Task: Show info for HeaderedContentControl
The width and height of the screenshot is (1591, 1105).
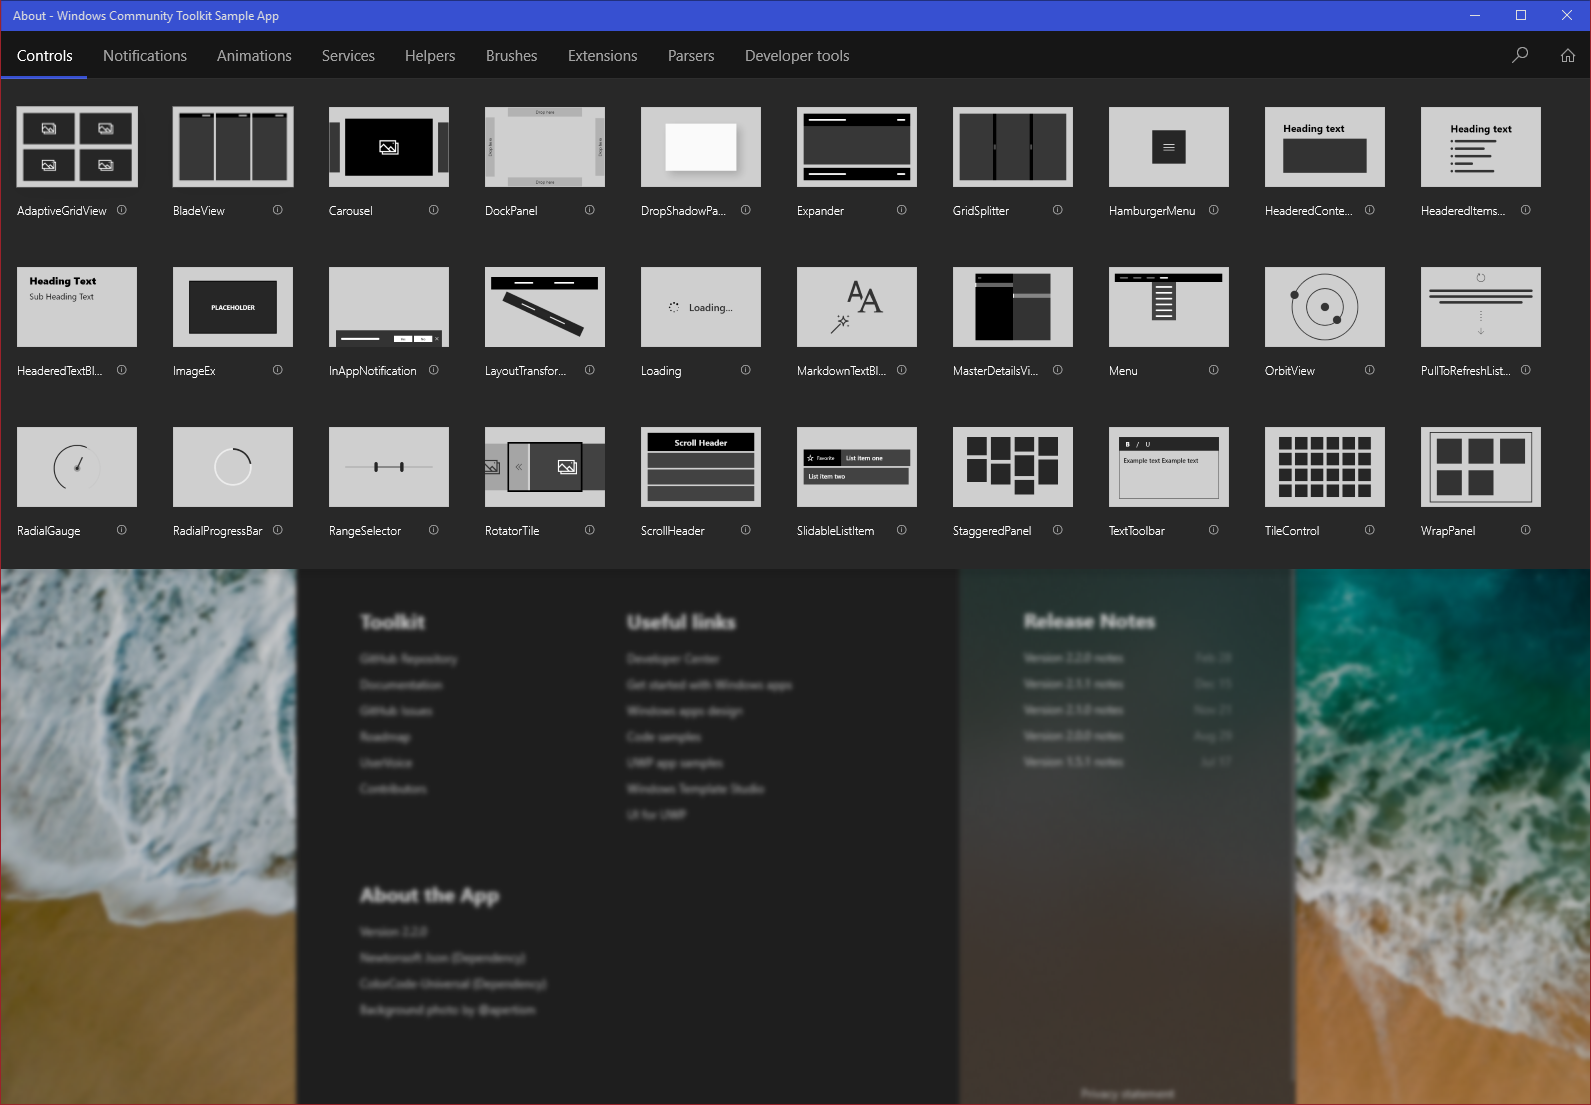Action: coord(1370,210)
